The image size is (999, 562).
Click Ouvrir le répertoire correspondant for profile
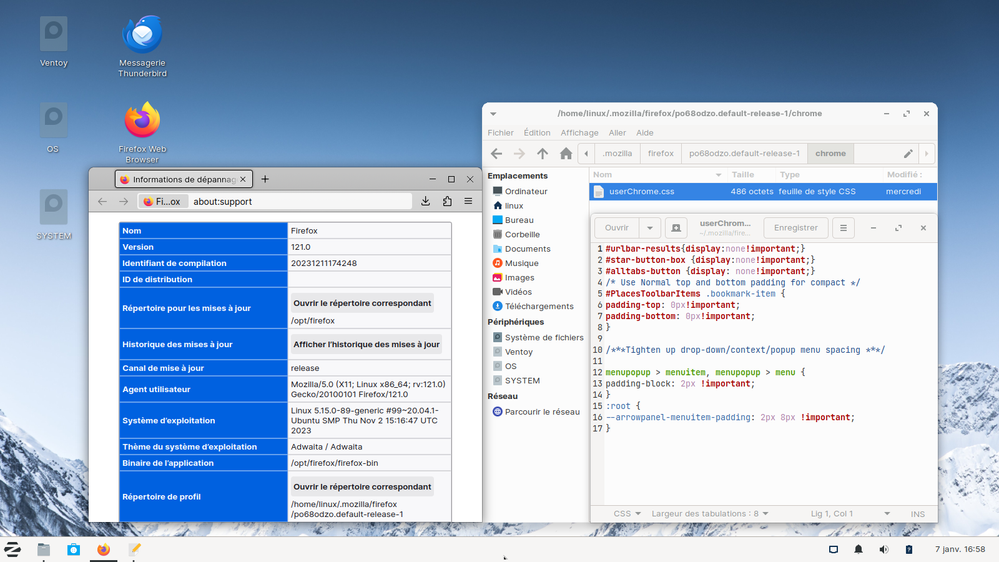point(362,487)
